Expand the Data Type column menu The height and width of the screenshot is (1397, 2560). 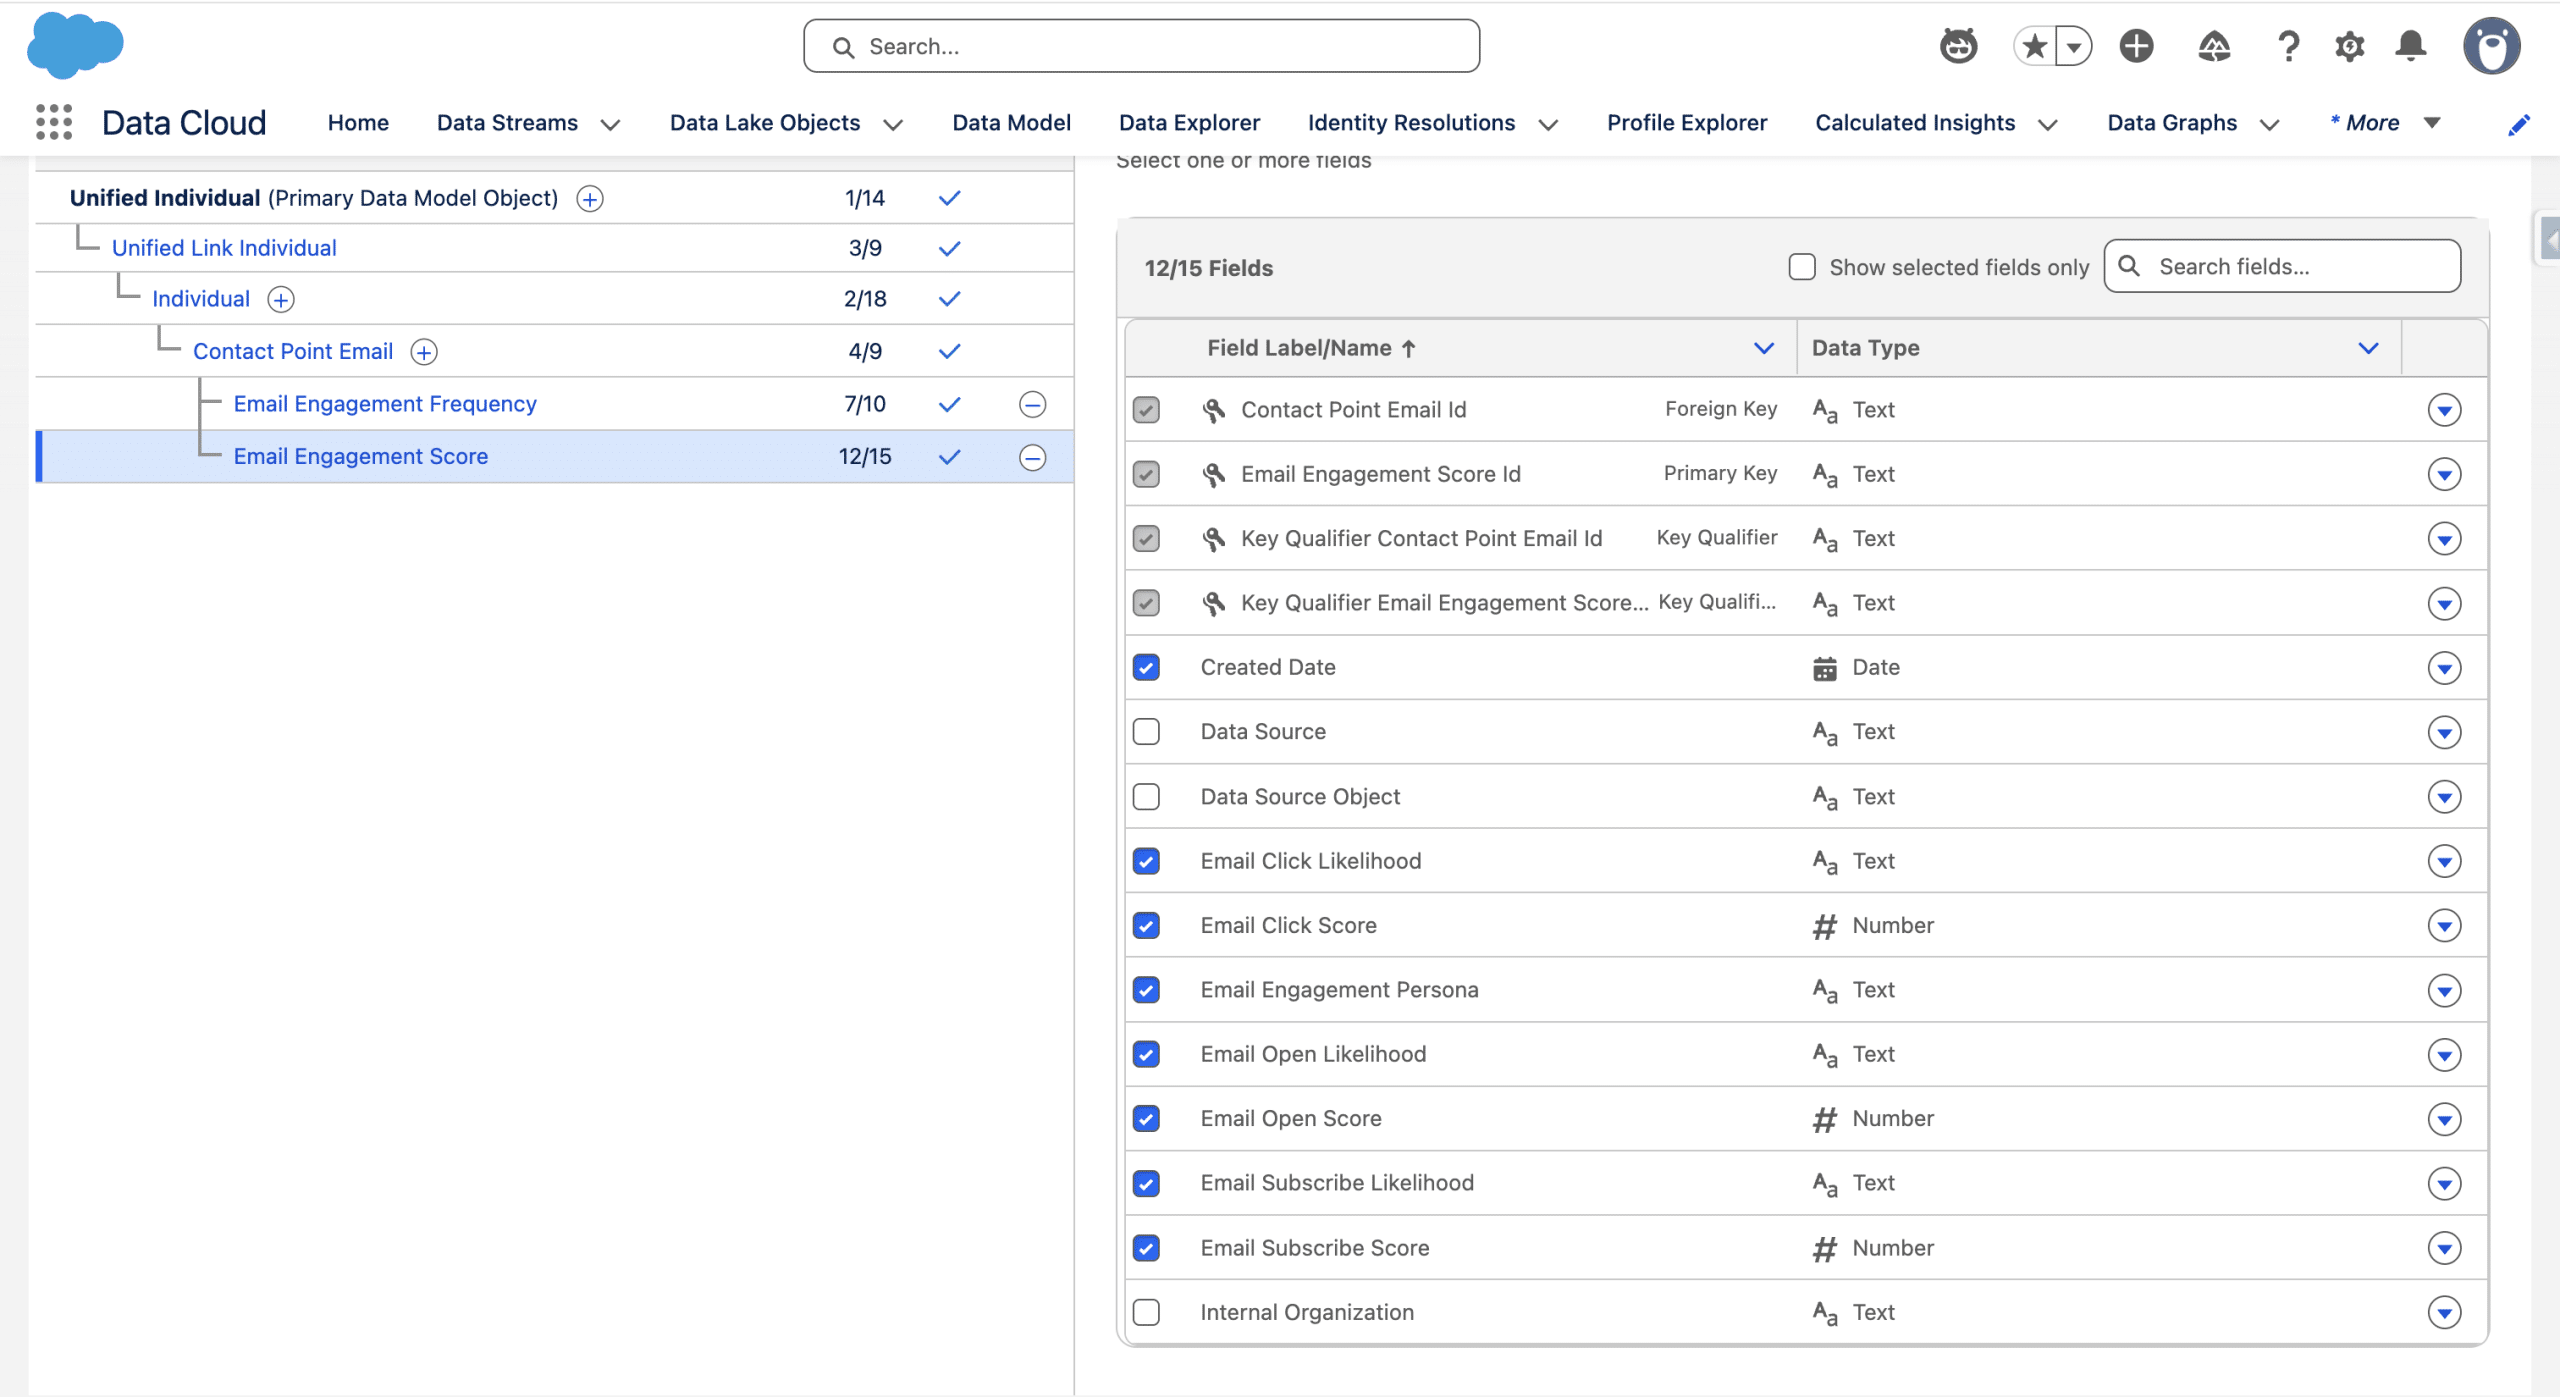(2368, 348)
